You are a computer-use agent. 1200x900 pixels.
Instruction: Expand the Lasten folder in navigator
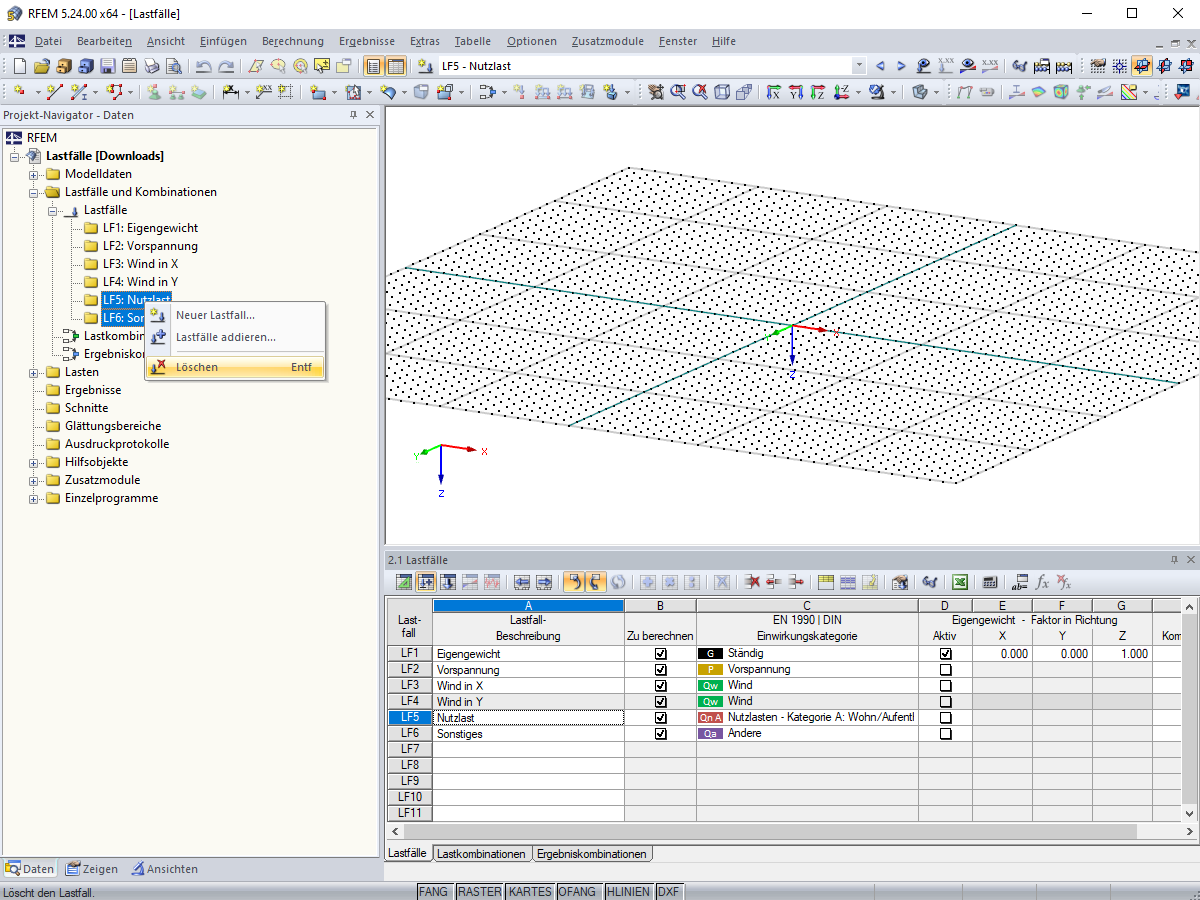(x=34, y=372)
